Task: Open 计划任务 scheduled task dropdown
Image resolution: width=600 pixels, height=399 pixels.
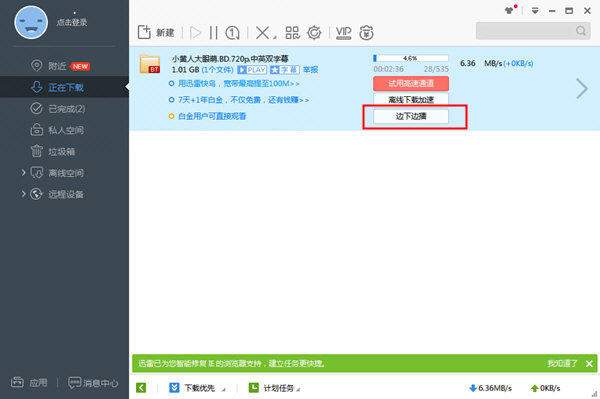Action: [274, 388]
